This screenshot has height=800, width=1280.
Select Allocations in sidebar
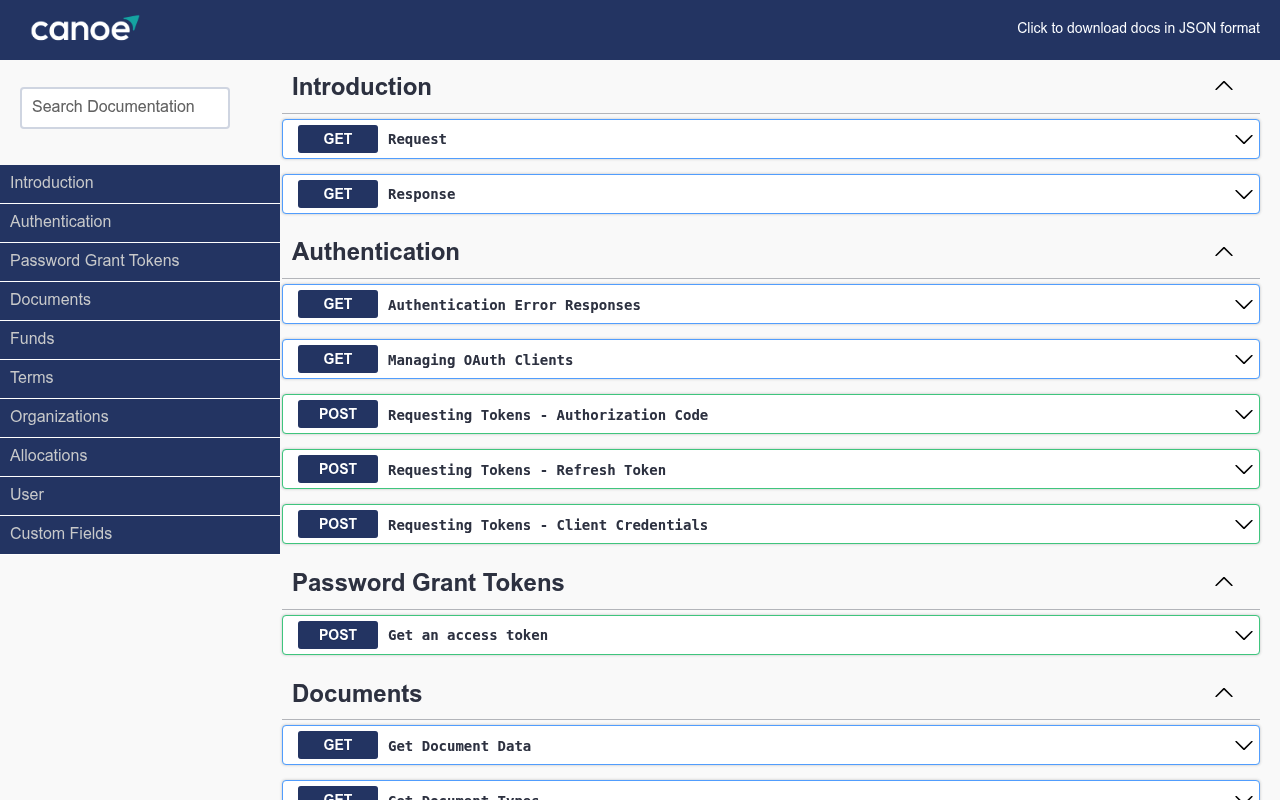pos(140,456)
